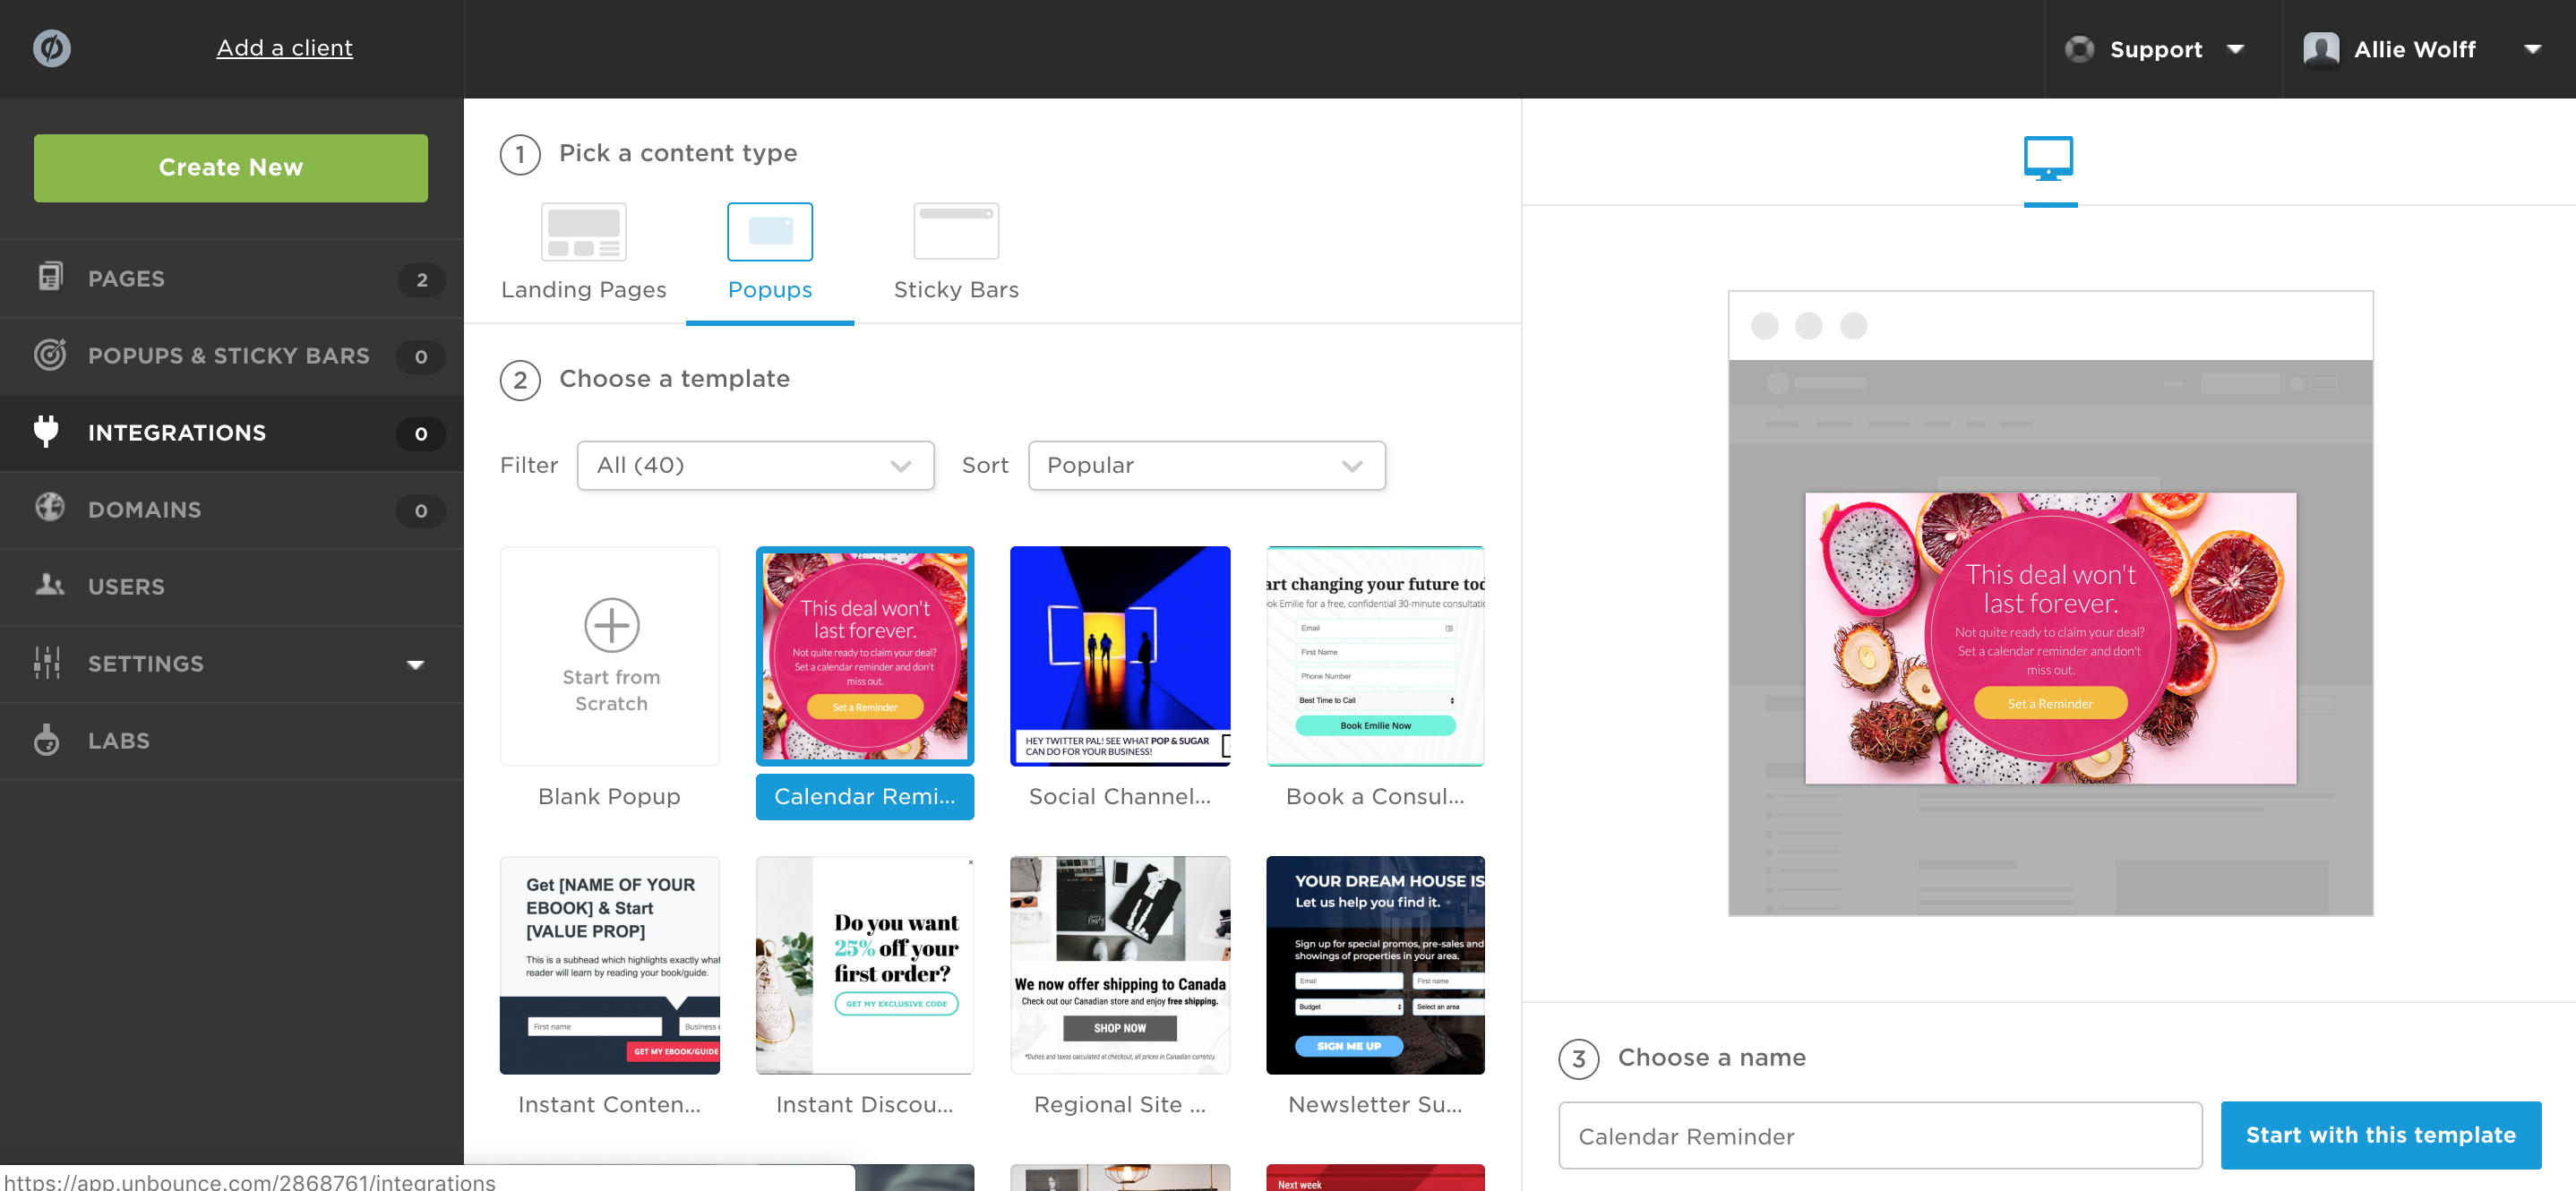The height and width of the screenshot is (1191, 2576).
Task: Open the Users people icon
Action: point(50,584)
